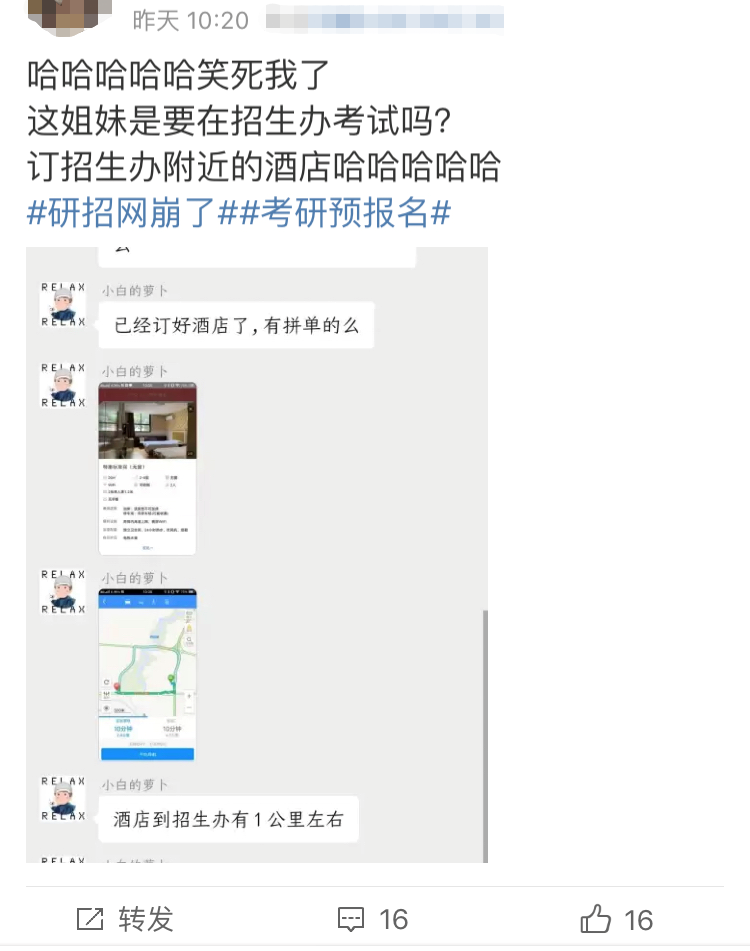Click the post text '哈哈哈哈哈笑死我了'

[178, 75]
